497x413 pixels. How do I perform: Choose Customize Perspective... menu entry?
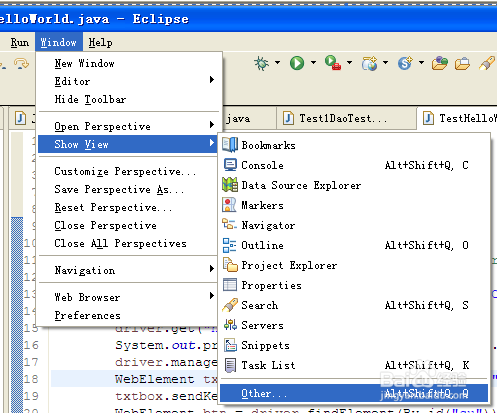tap(125, 171)
